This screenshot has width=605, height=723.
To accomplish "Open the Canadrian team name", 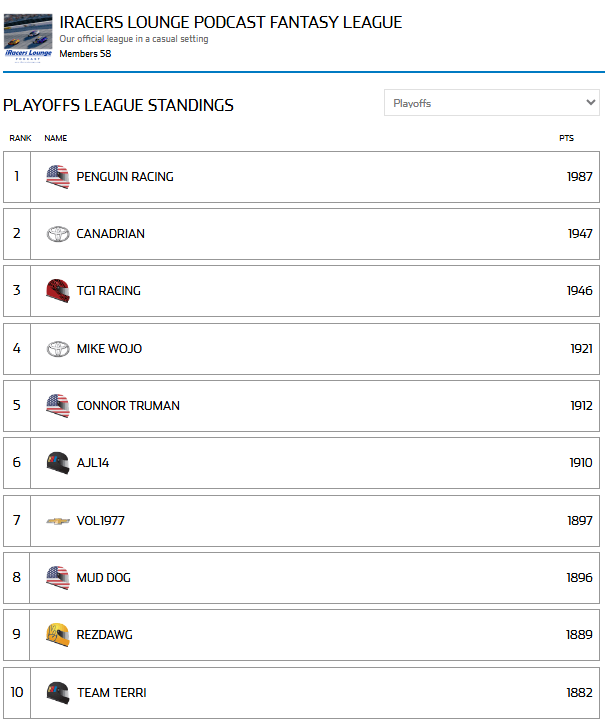I will 110,234.
